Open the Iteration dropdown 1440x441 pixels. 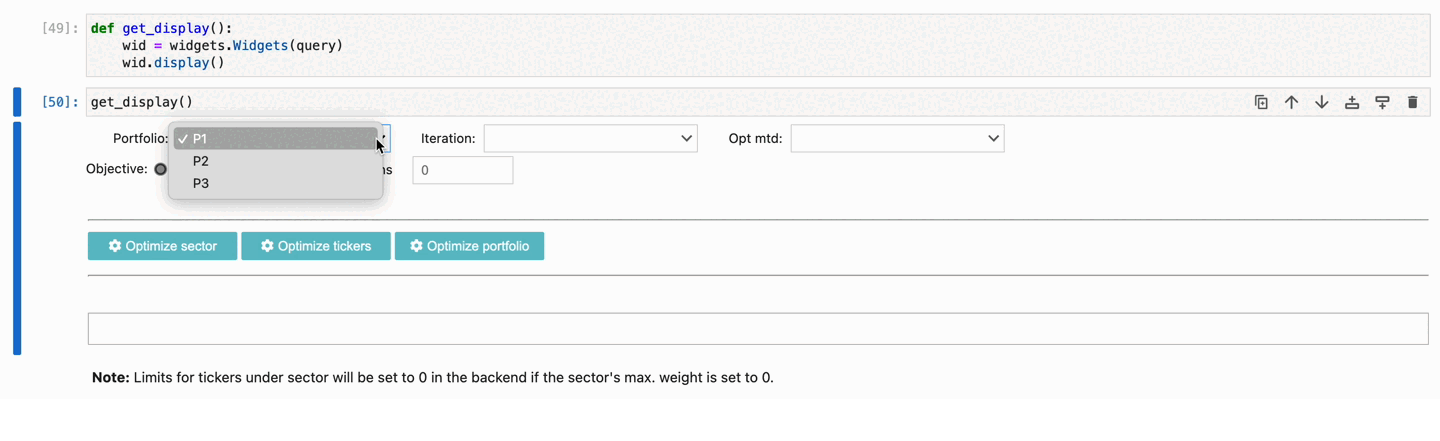(x=590, y=138)
